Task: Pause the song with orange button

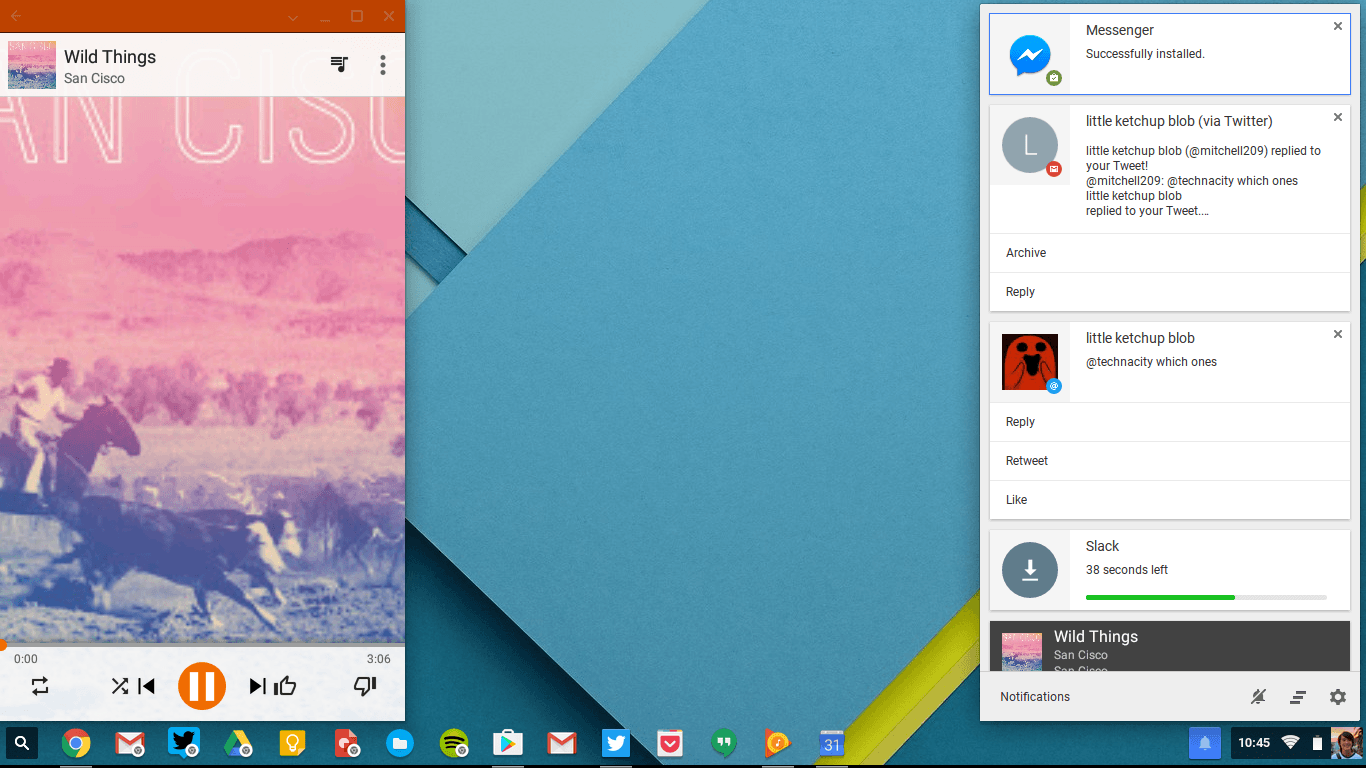Action: click(x=202, y=686)
